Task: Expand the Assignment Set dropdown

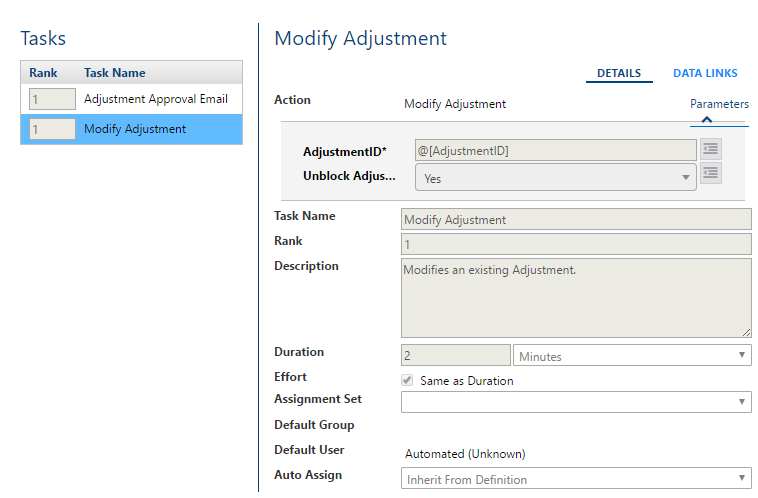Action: coord(575,402)
